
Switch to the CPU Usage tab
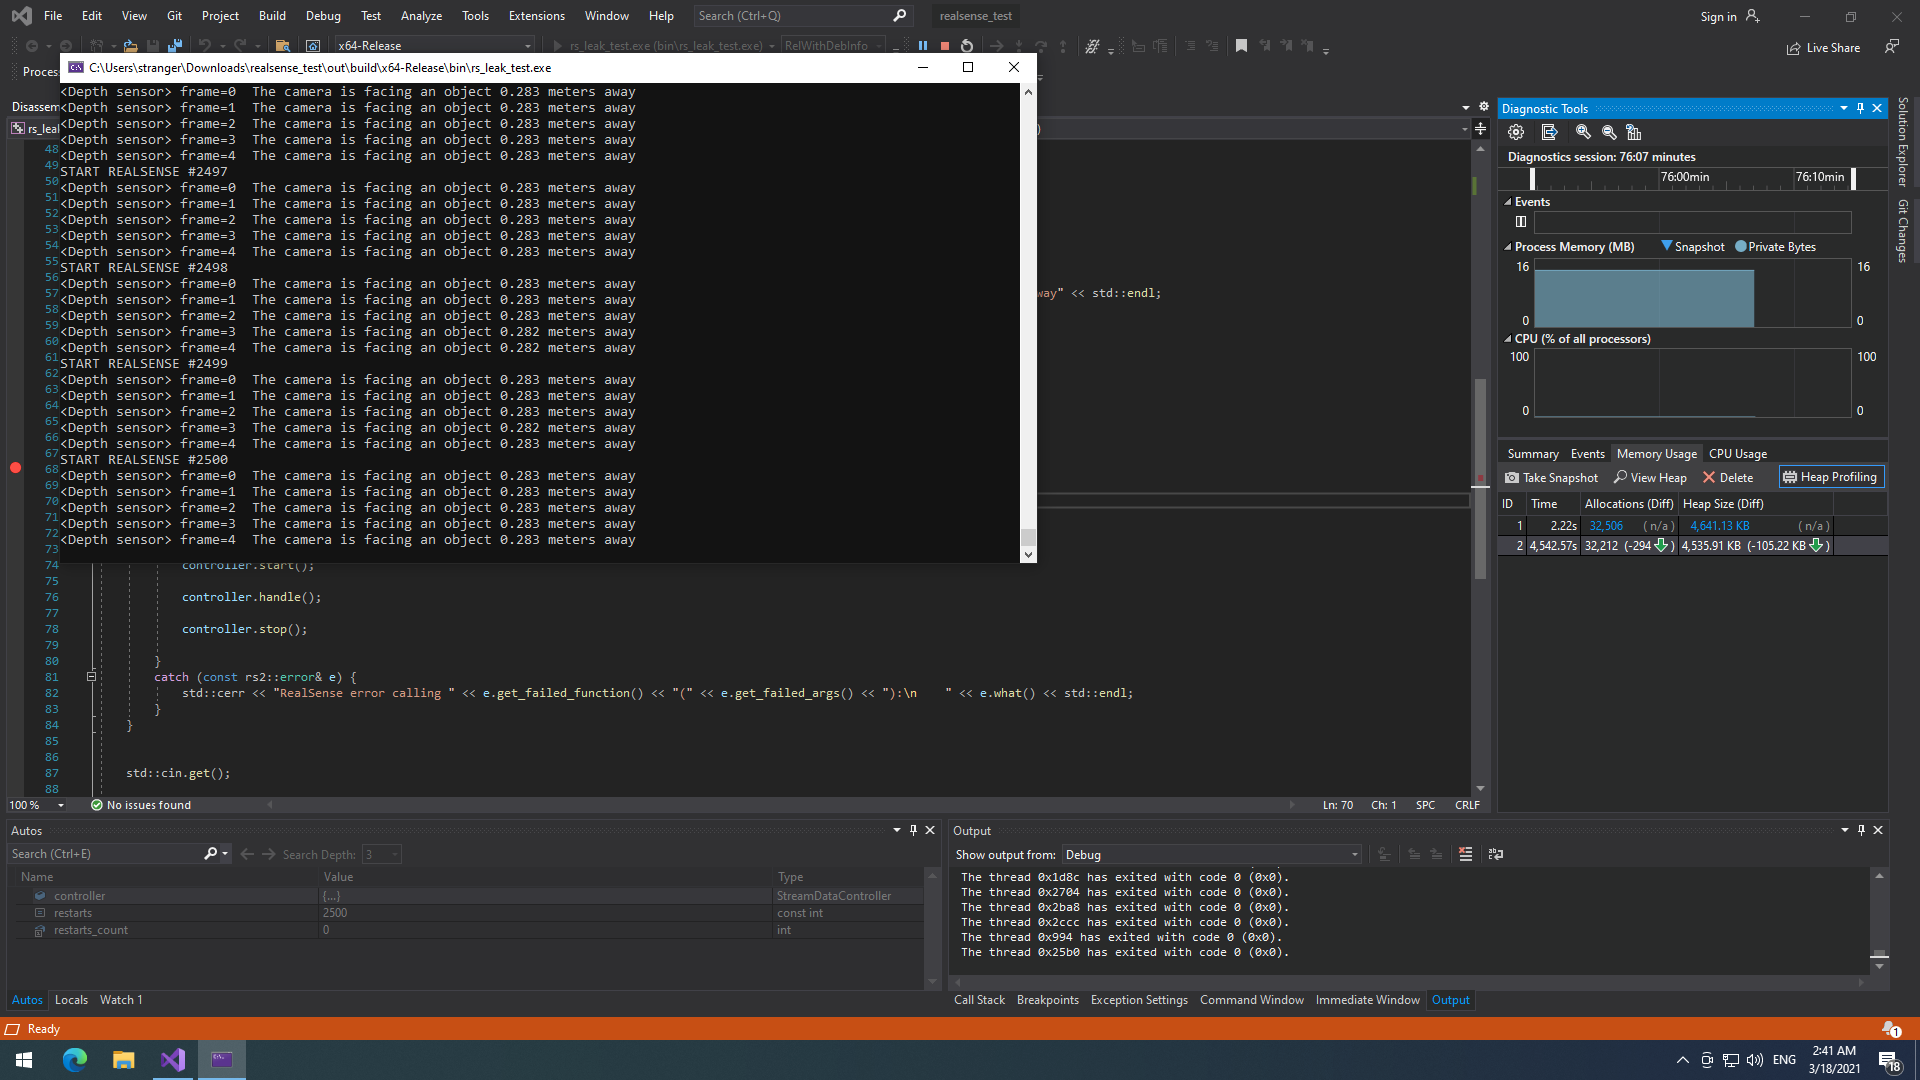tap(1737, 453)
